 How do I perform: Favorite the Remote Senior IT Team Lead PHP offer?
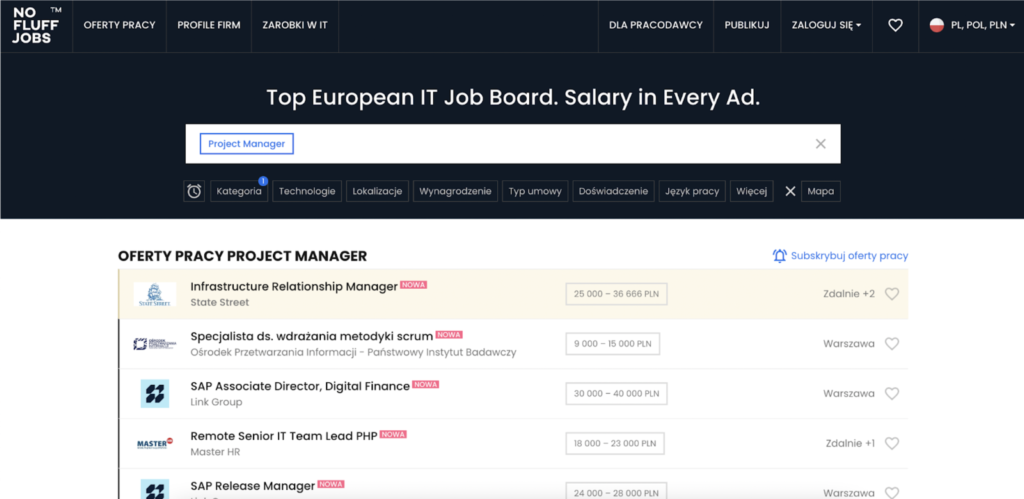click(892, 443)
